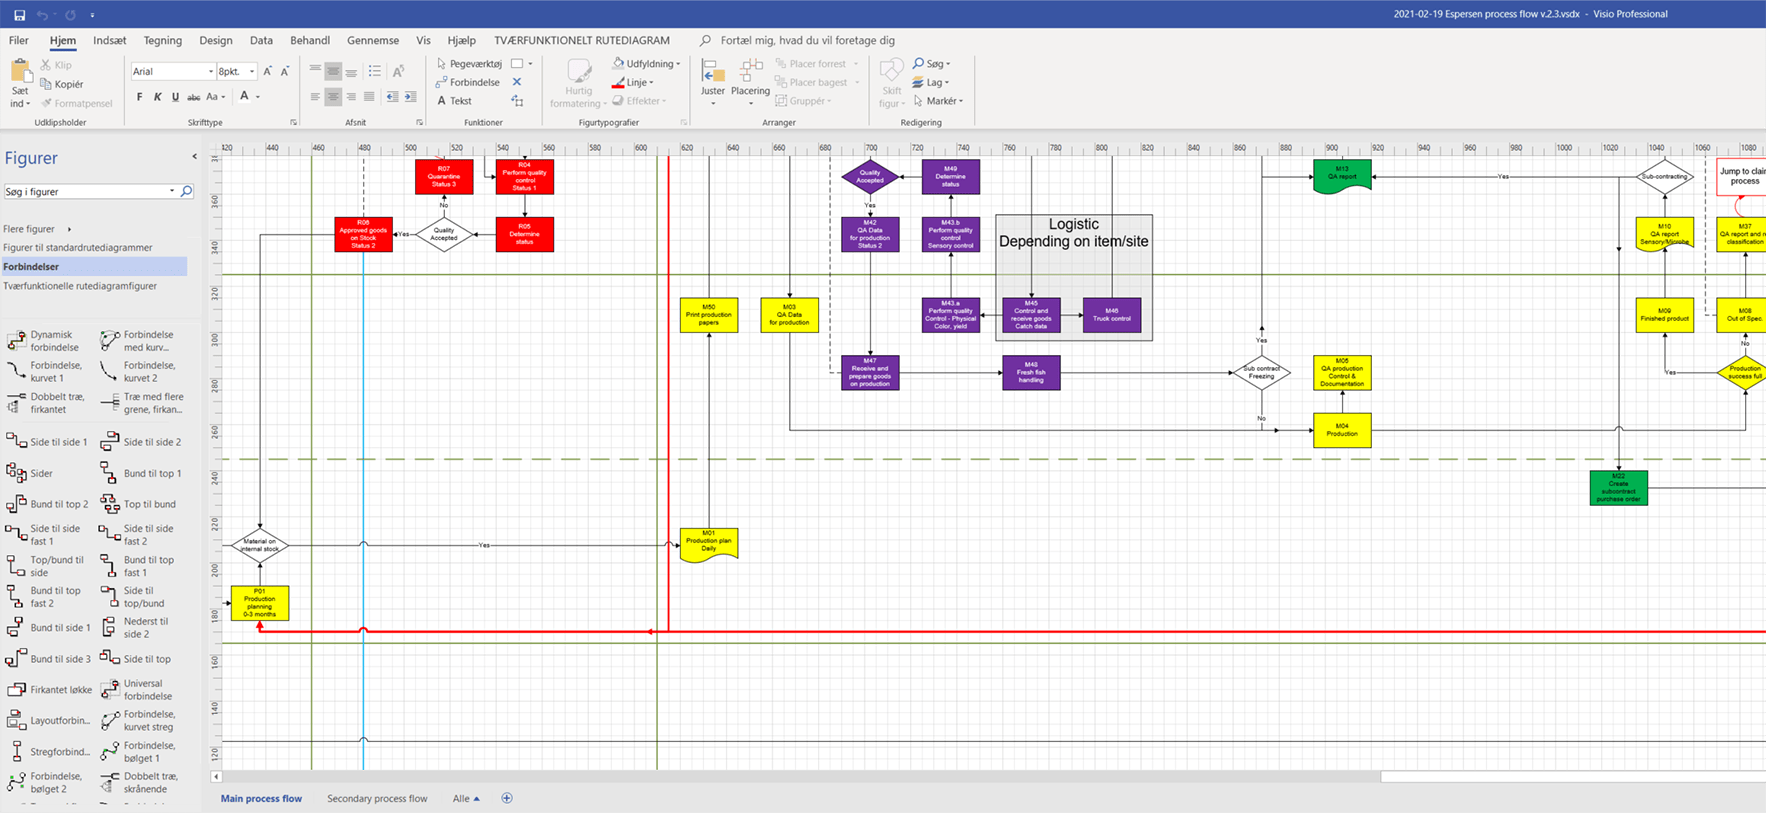Expand the Udfyldning fill dropdown
This screenshot has height=813, width=1766.
pyautogui.click(x=677, y=64)
